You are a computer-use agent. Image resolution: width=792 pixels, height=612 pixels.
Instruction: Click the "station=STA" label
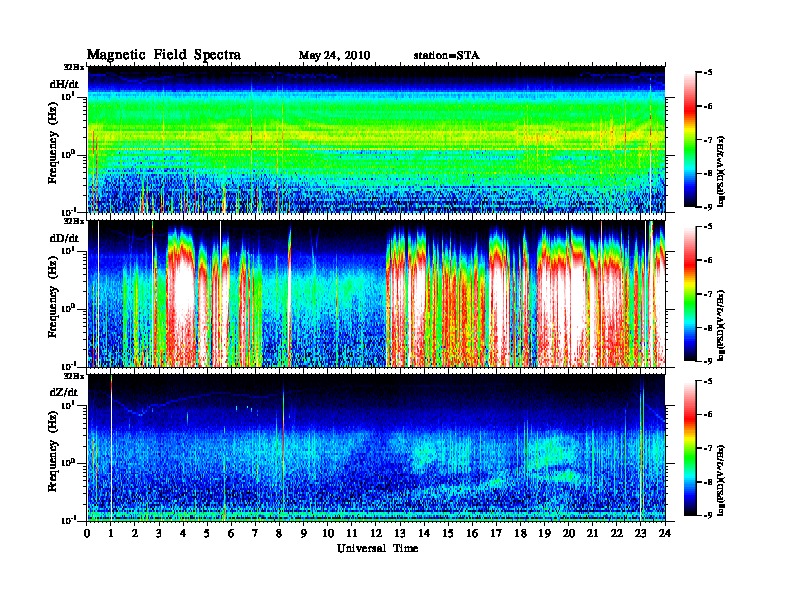pyautogui.click(x=447, y=56)
